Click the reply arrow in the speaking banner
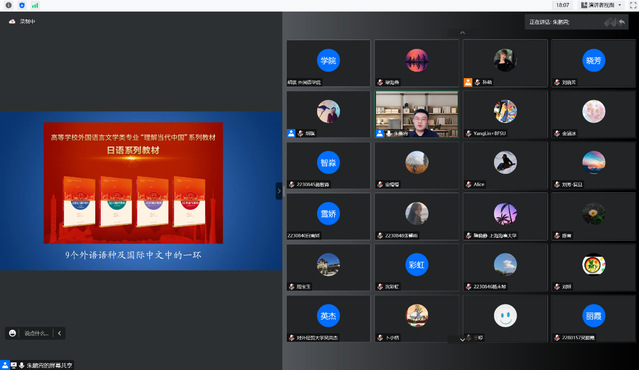 pyautogui.click(x=621, y=22)
